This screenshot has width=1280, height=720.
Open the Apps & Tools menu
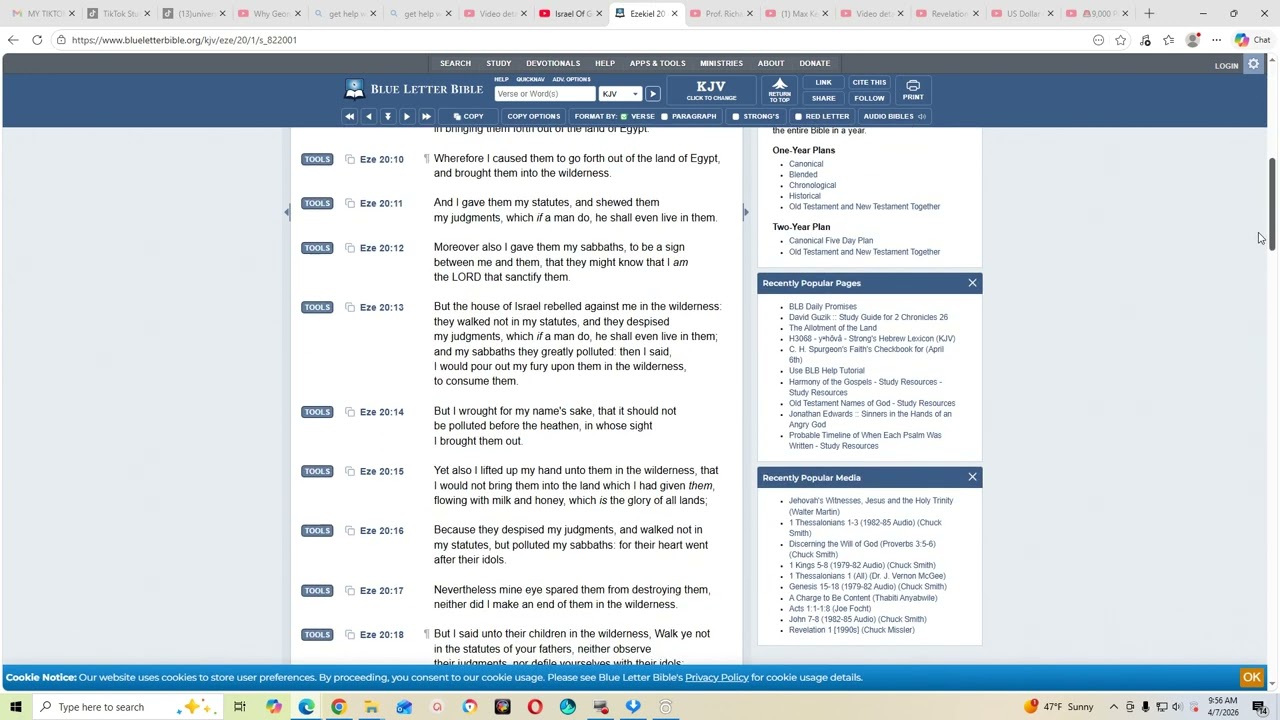pyautogui.click(x=657, y=63)
